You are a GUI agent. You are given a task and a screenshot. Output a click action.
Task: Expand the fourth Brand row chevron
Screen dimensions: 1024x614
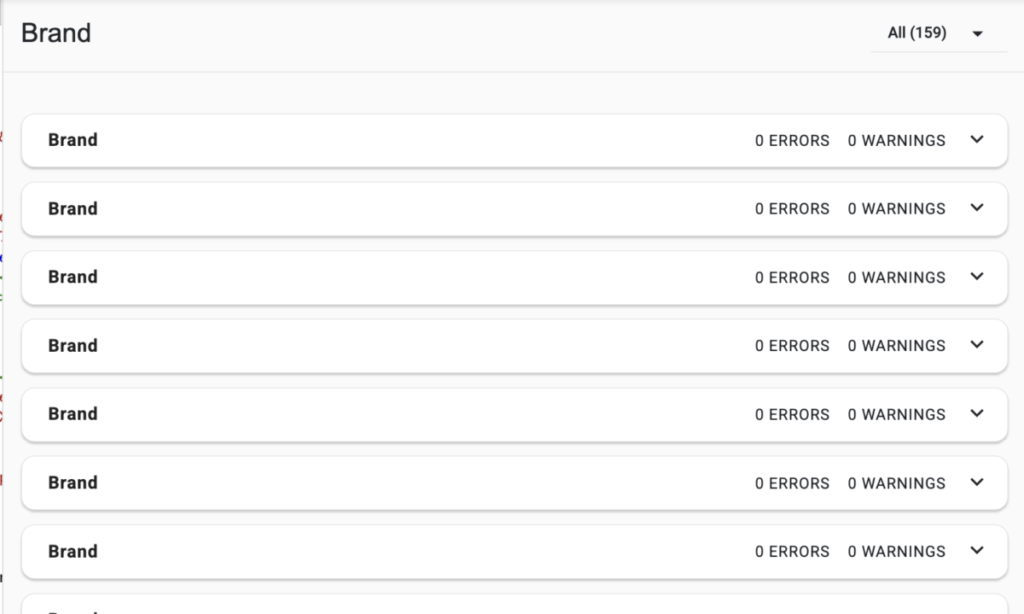[x=977, y=345]
